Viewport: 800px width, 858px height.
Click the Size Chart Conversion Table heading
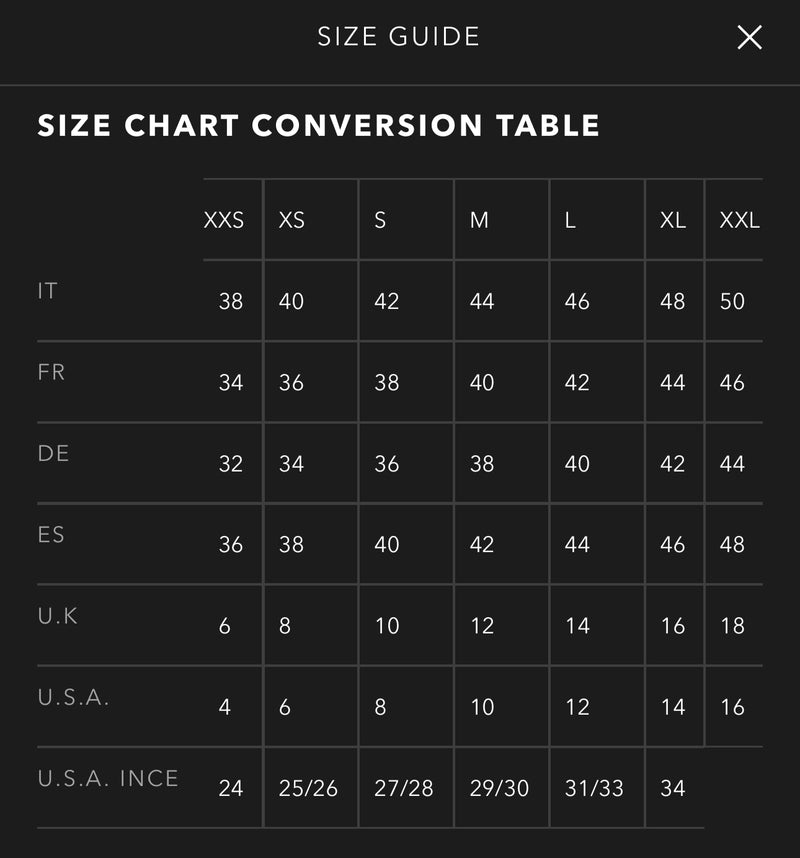click(x=318, y=126)
